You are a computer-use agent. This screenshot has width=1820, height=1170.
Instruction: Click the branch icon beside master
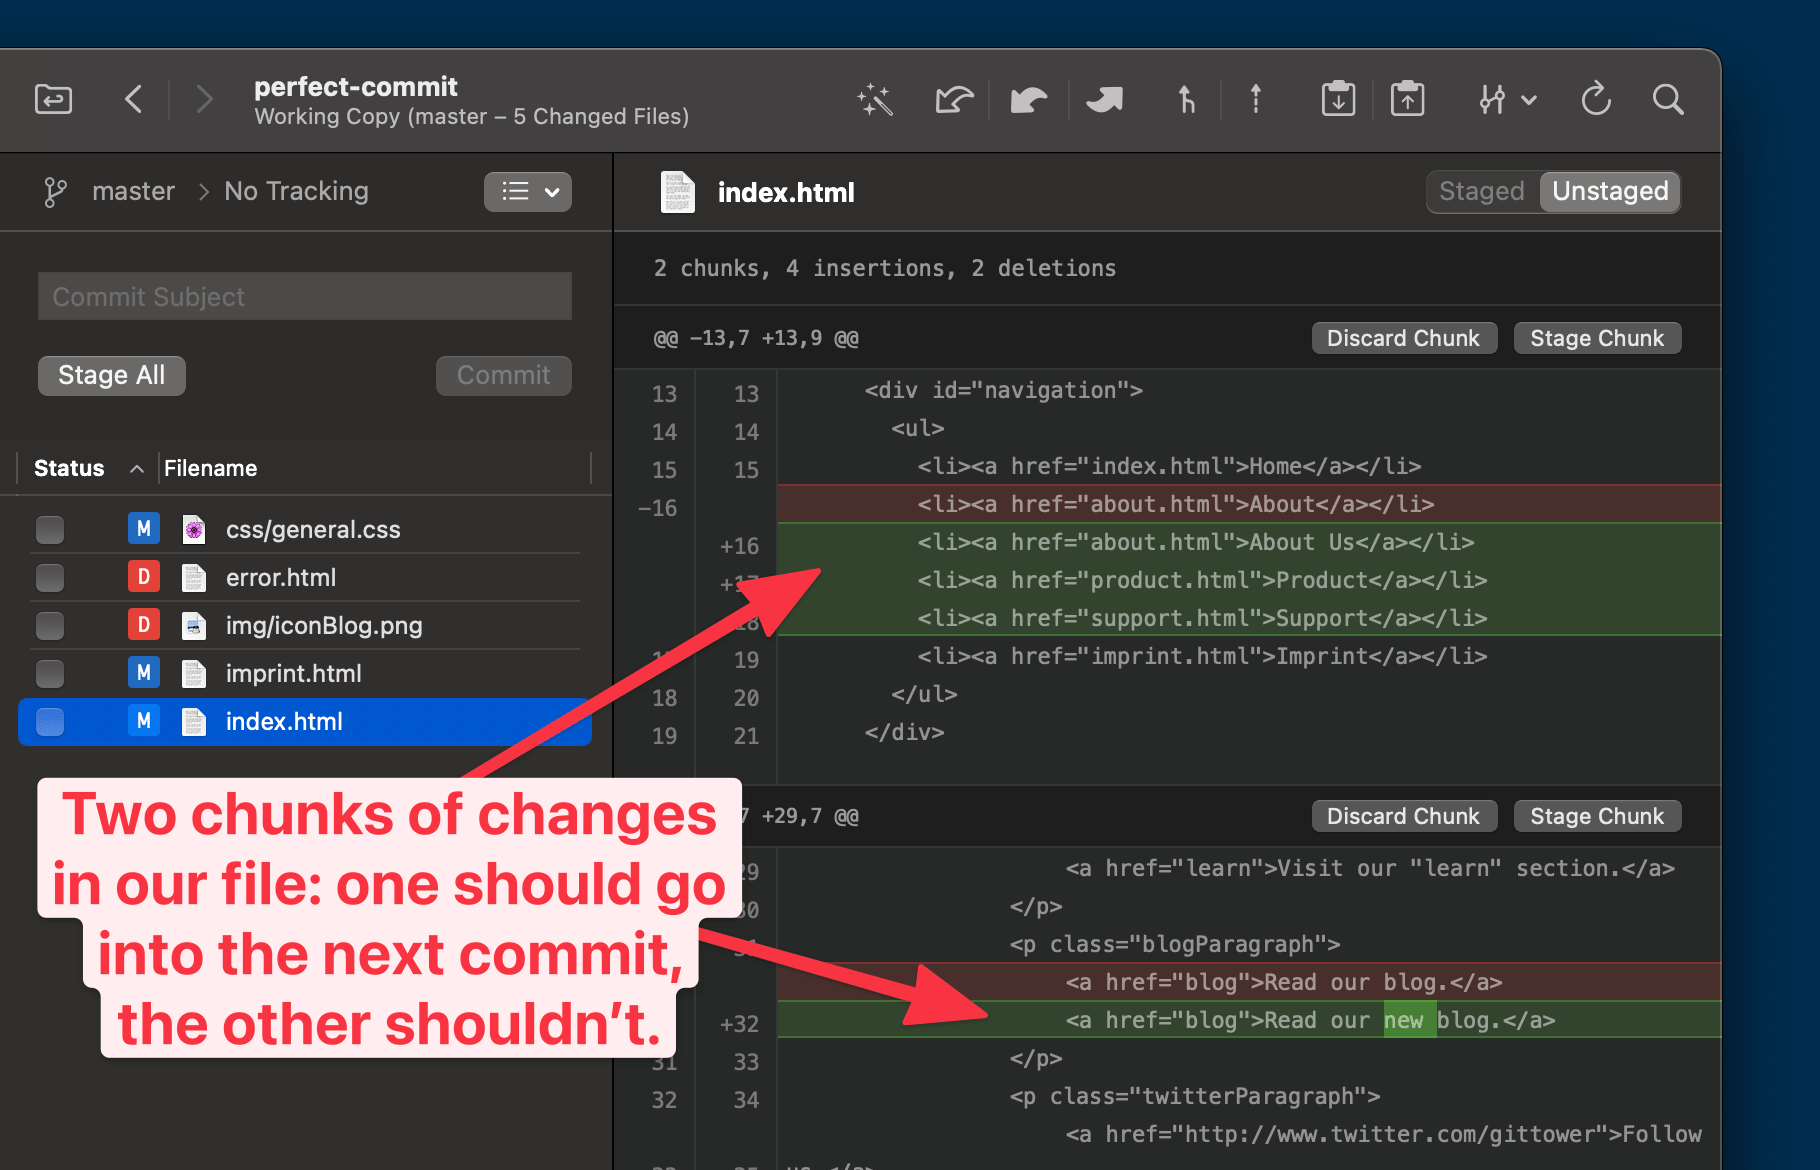click(x=56, y=191)
